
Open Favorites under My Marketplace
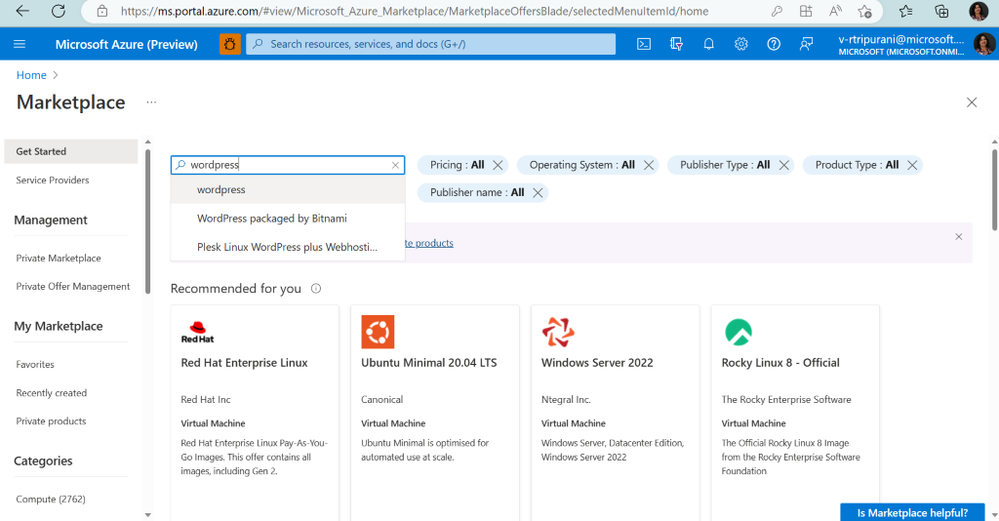[35, 364]
